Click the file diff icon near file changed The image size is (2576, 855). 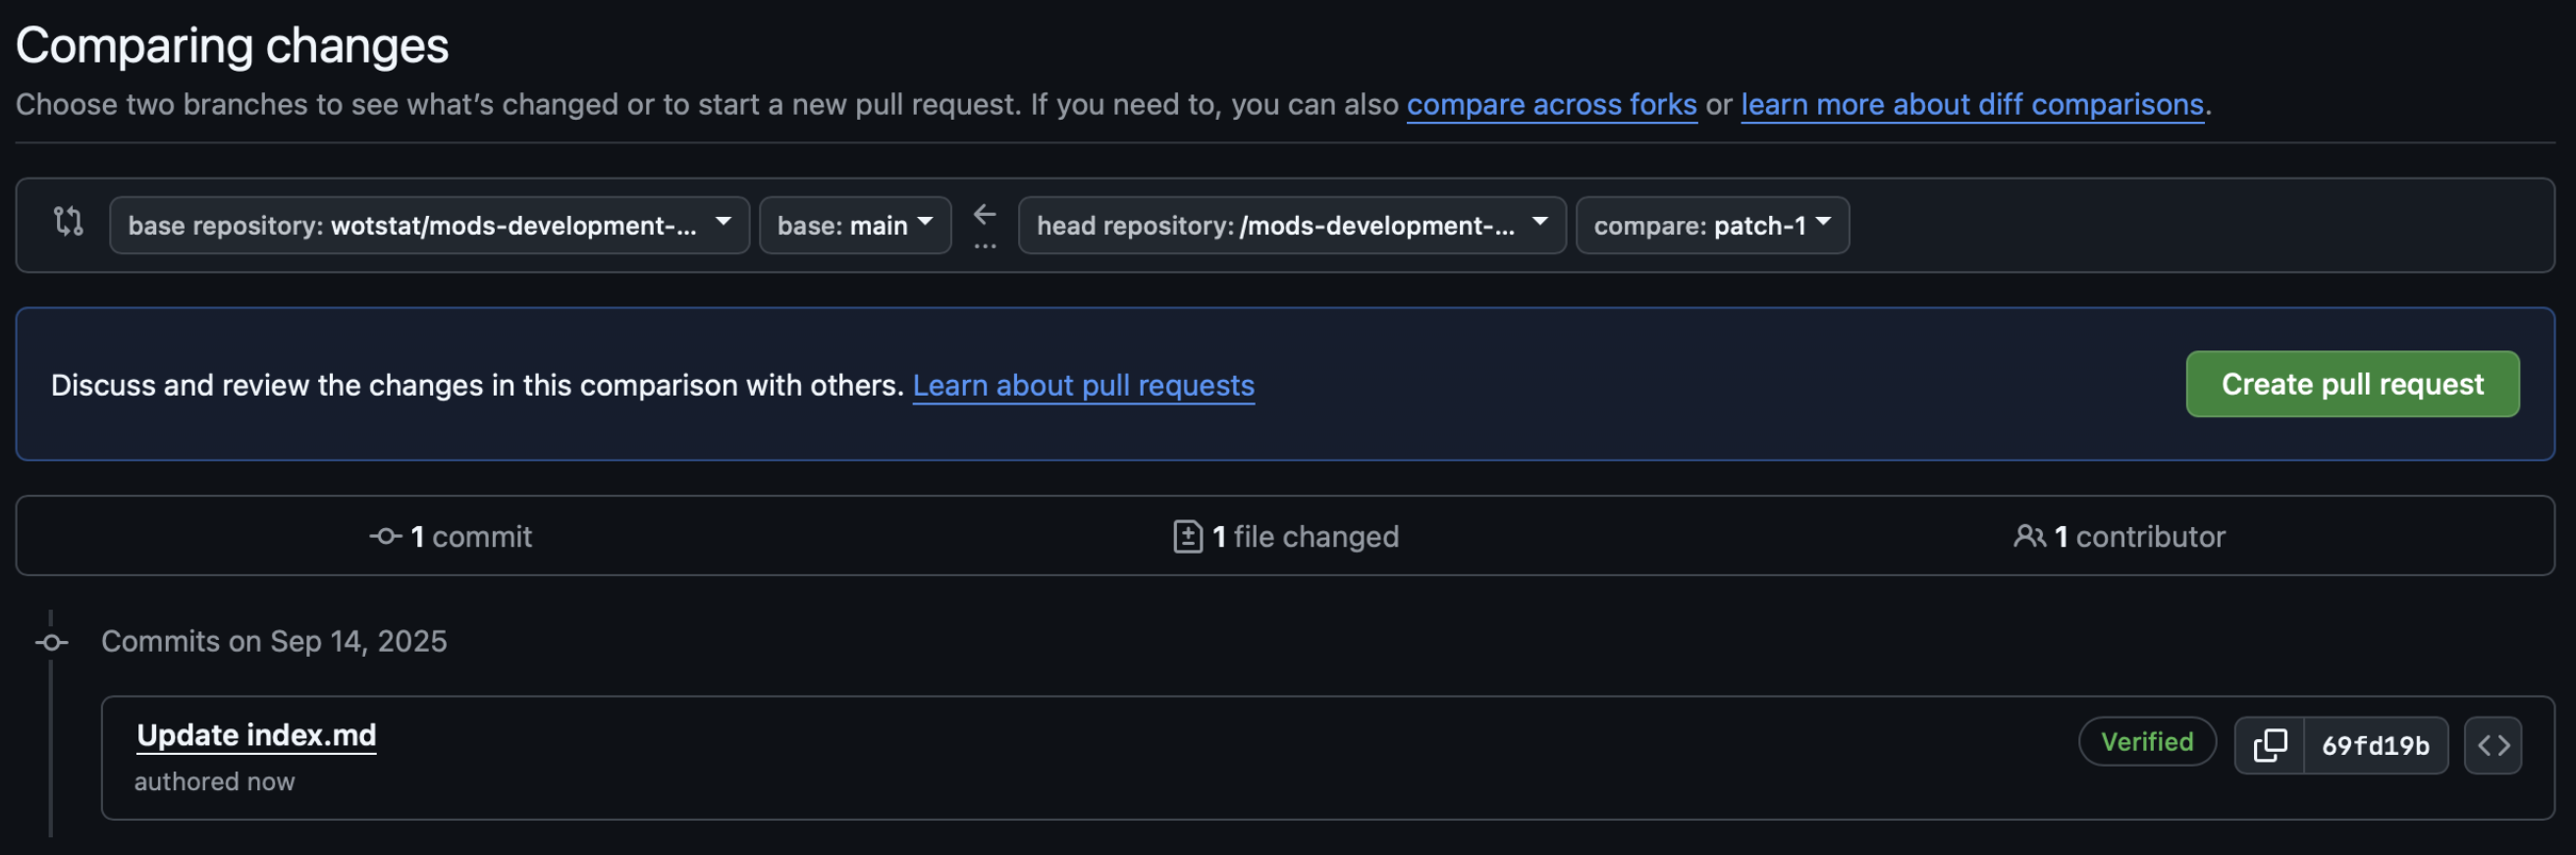[1187, 537]
